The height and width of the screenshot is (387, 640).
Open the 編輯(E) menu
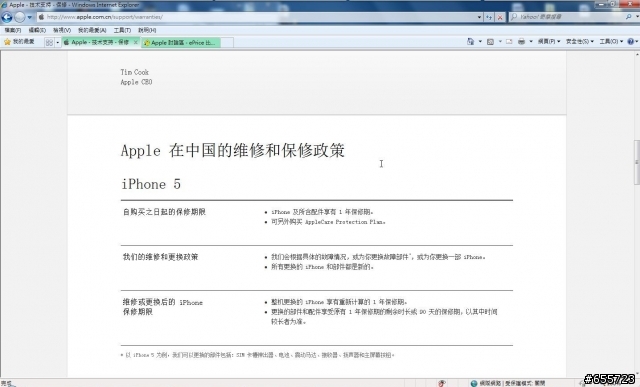click(37, 30)
